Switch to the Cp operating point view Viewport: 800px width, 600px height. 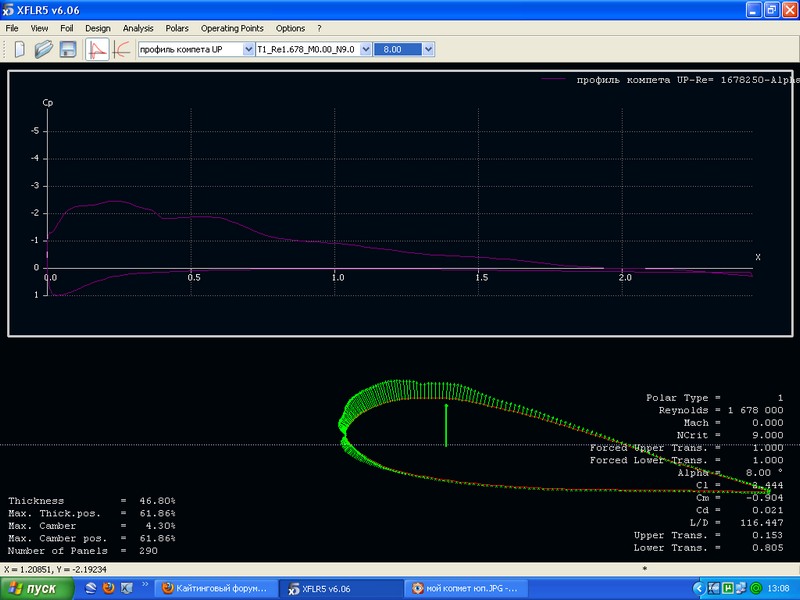(x=98, y=49)
